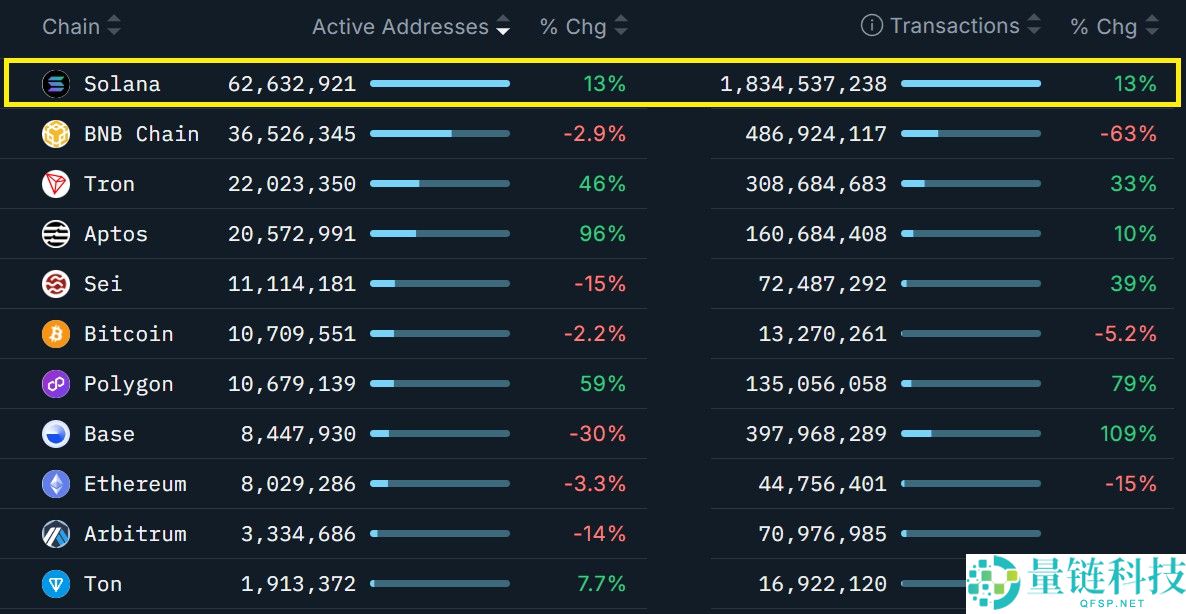Sort by Active Addresses column arrows
Viewport: 1186px width, 614px height.
point(503,26)
